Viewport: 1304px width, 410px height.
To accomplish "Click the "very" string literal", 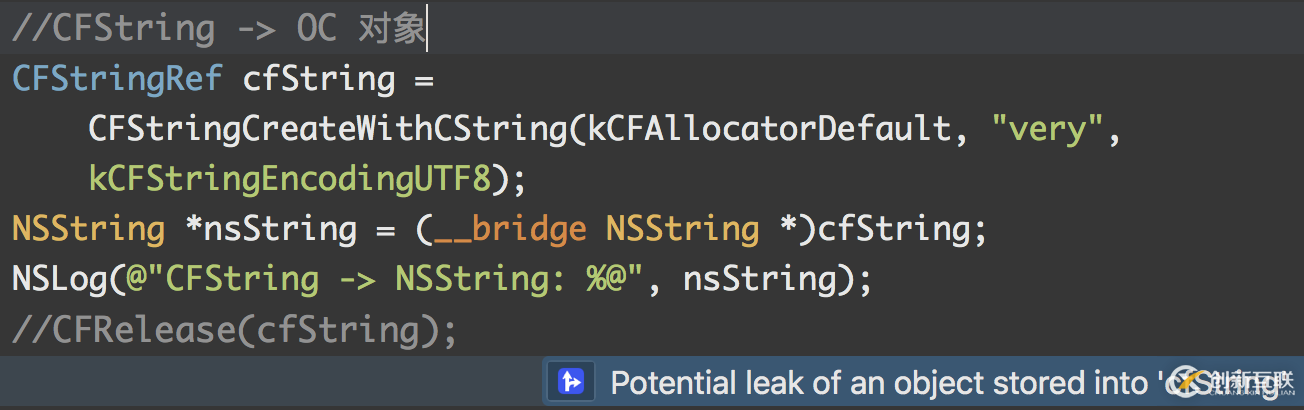I will pos(1046,129).
